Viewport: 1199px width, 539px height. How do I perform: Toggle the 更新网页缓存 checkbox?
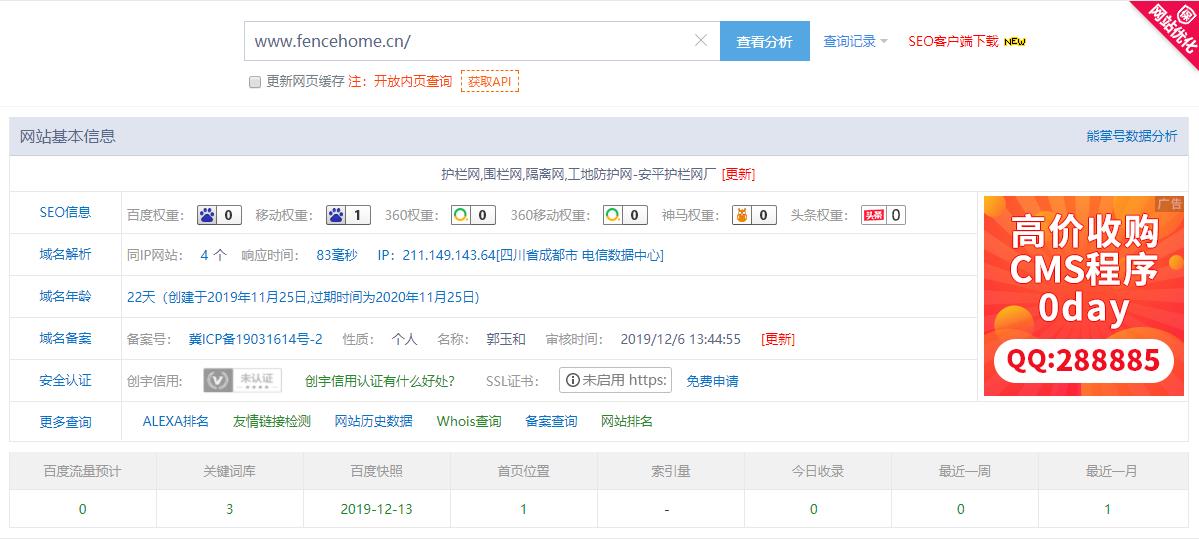click(255, 82)
